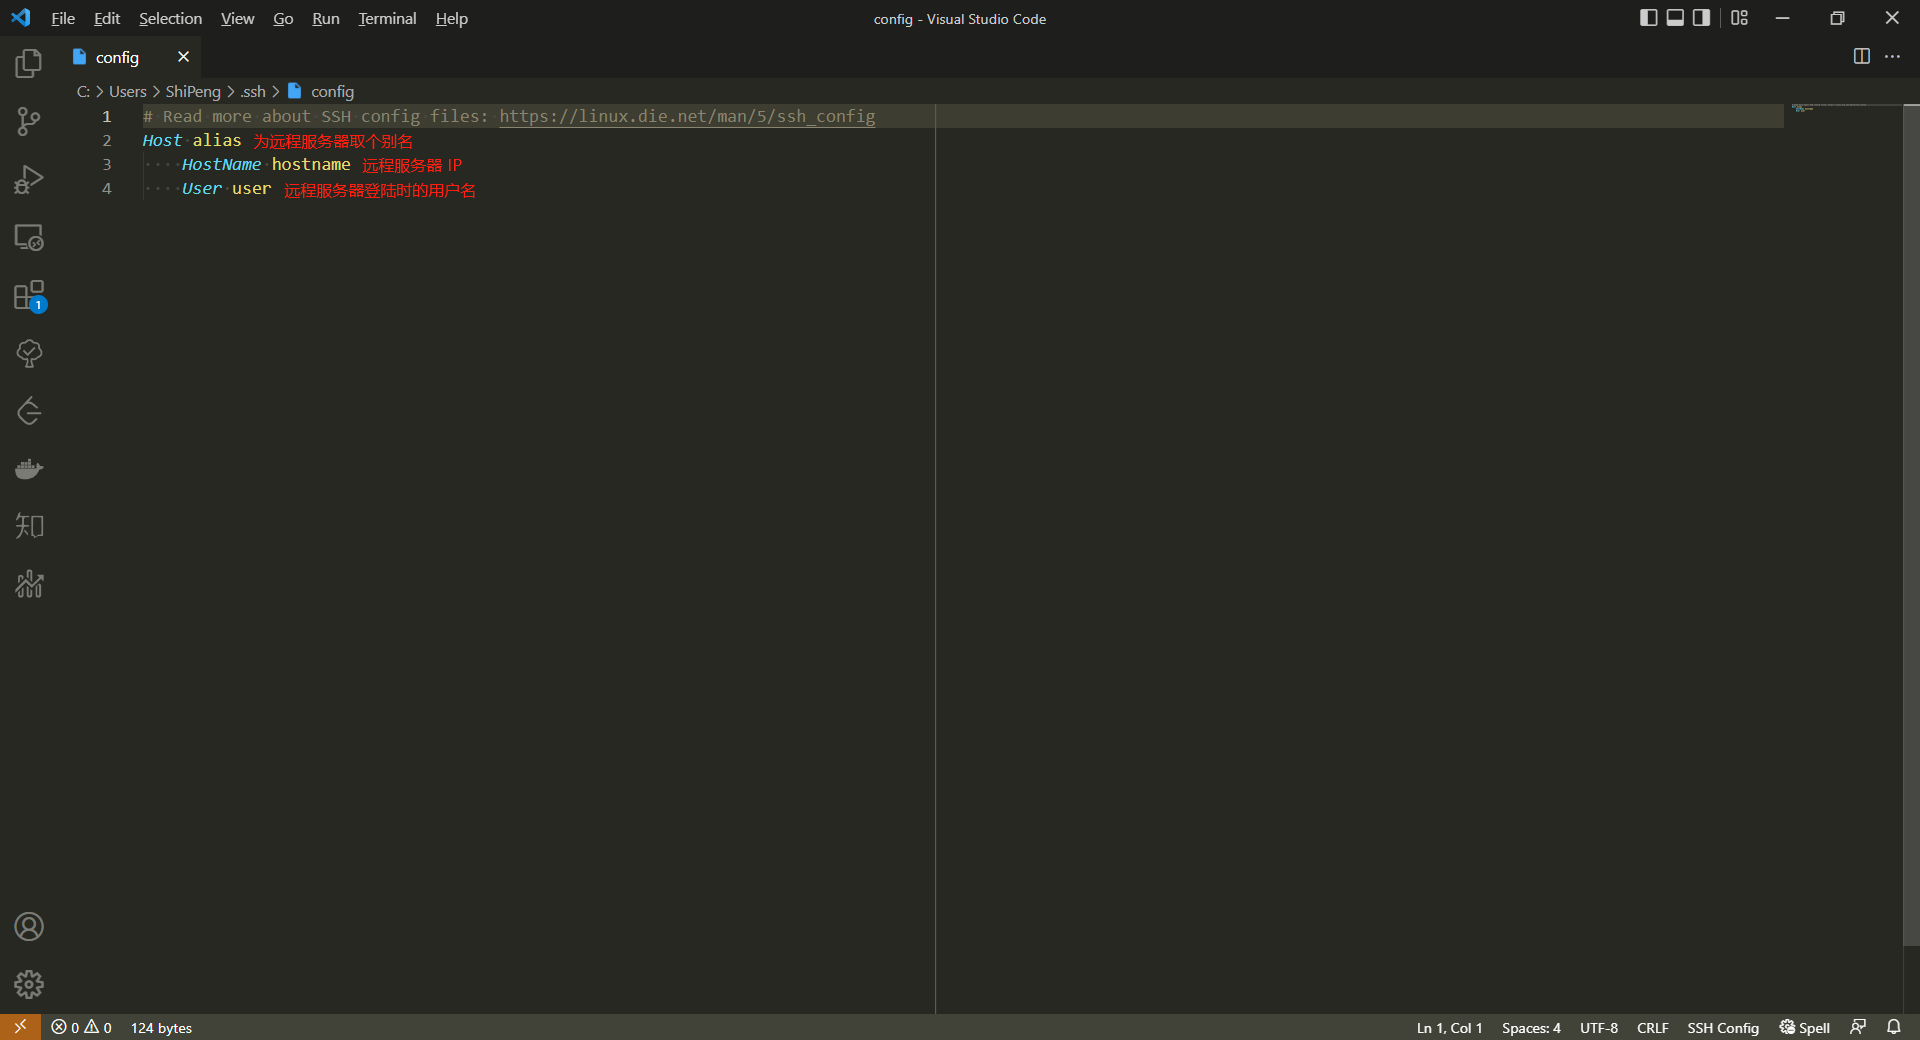Open the Terminal menu
This screenshot has height=1040, width=1920.
(x=387, y=18)
